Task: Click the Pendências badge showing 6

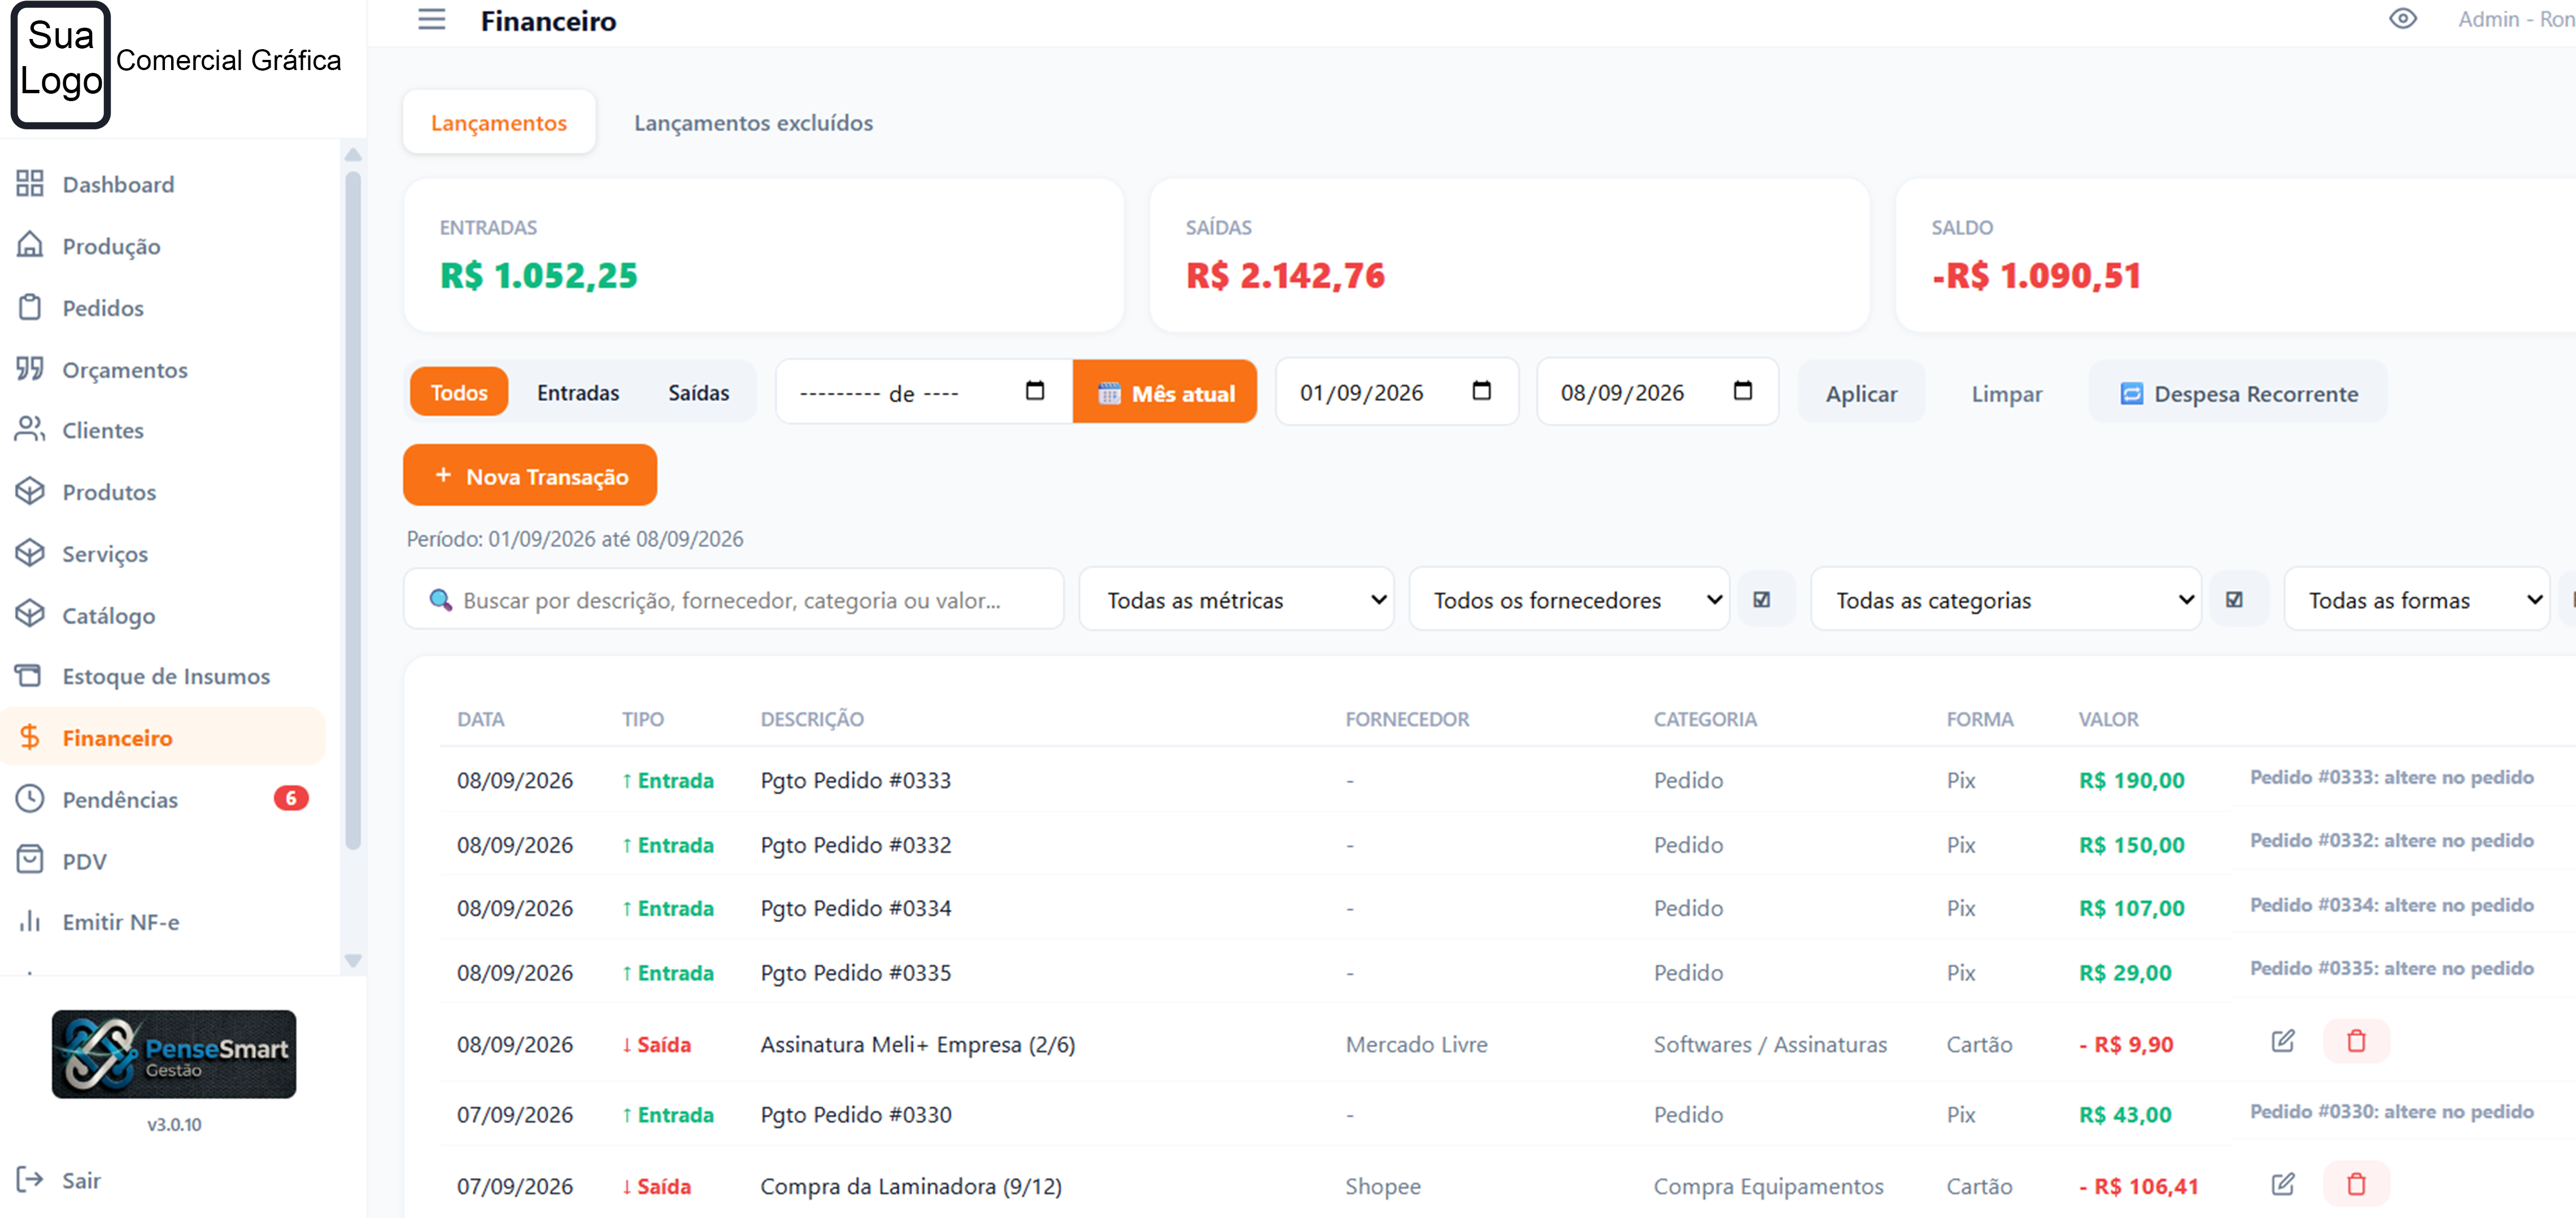Action: (291, 798)
